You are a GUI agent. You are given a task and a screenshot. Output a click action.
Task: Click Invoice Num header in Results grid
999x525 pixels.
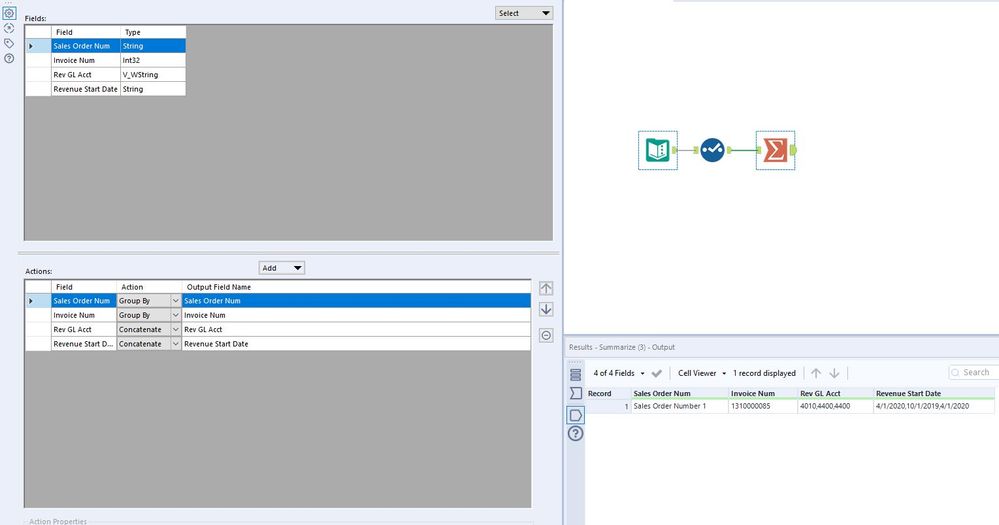tap(763, 394)
